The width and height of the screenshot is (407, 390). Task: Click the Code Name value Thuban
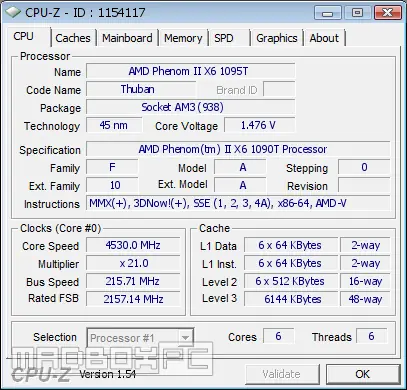click(141, 89)
